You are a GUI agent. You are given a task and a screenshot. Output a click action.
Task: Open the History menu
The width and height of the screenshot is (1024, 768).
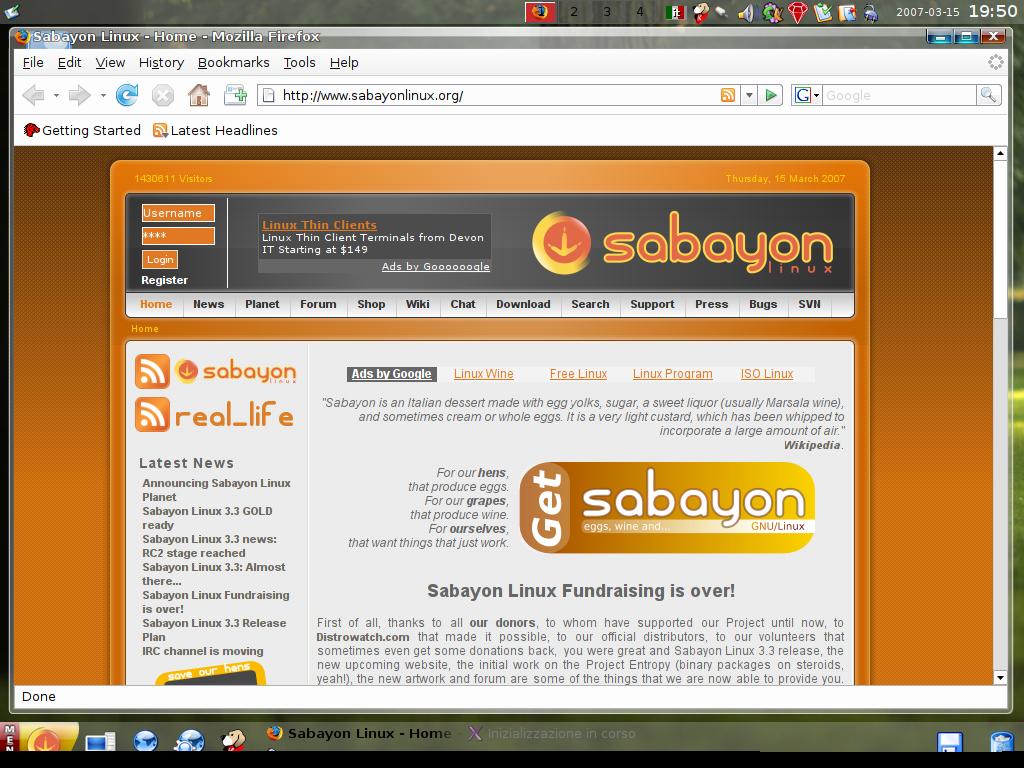point(161,63)
